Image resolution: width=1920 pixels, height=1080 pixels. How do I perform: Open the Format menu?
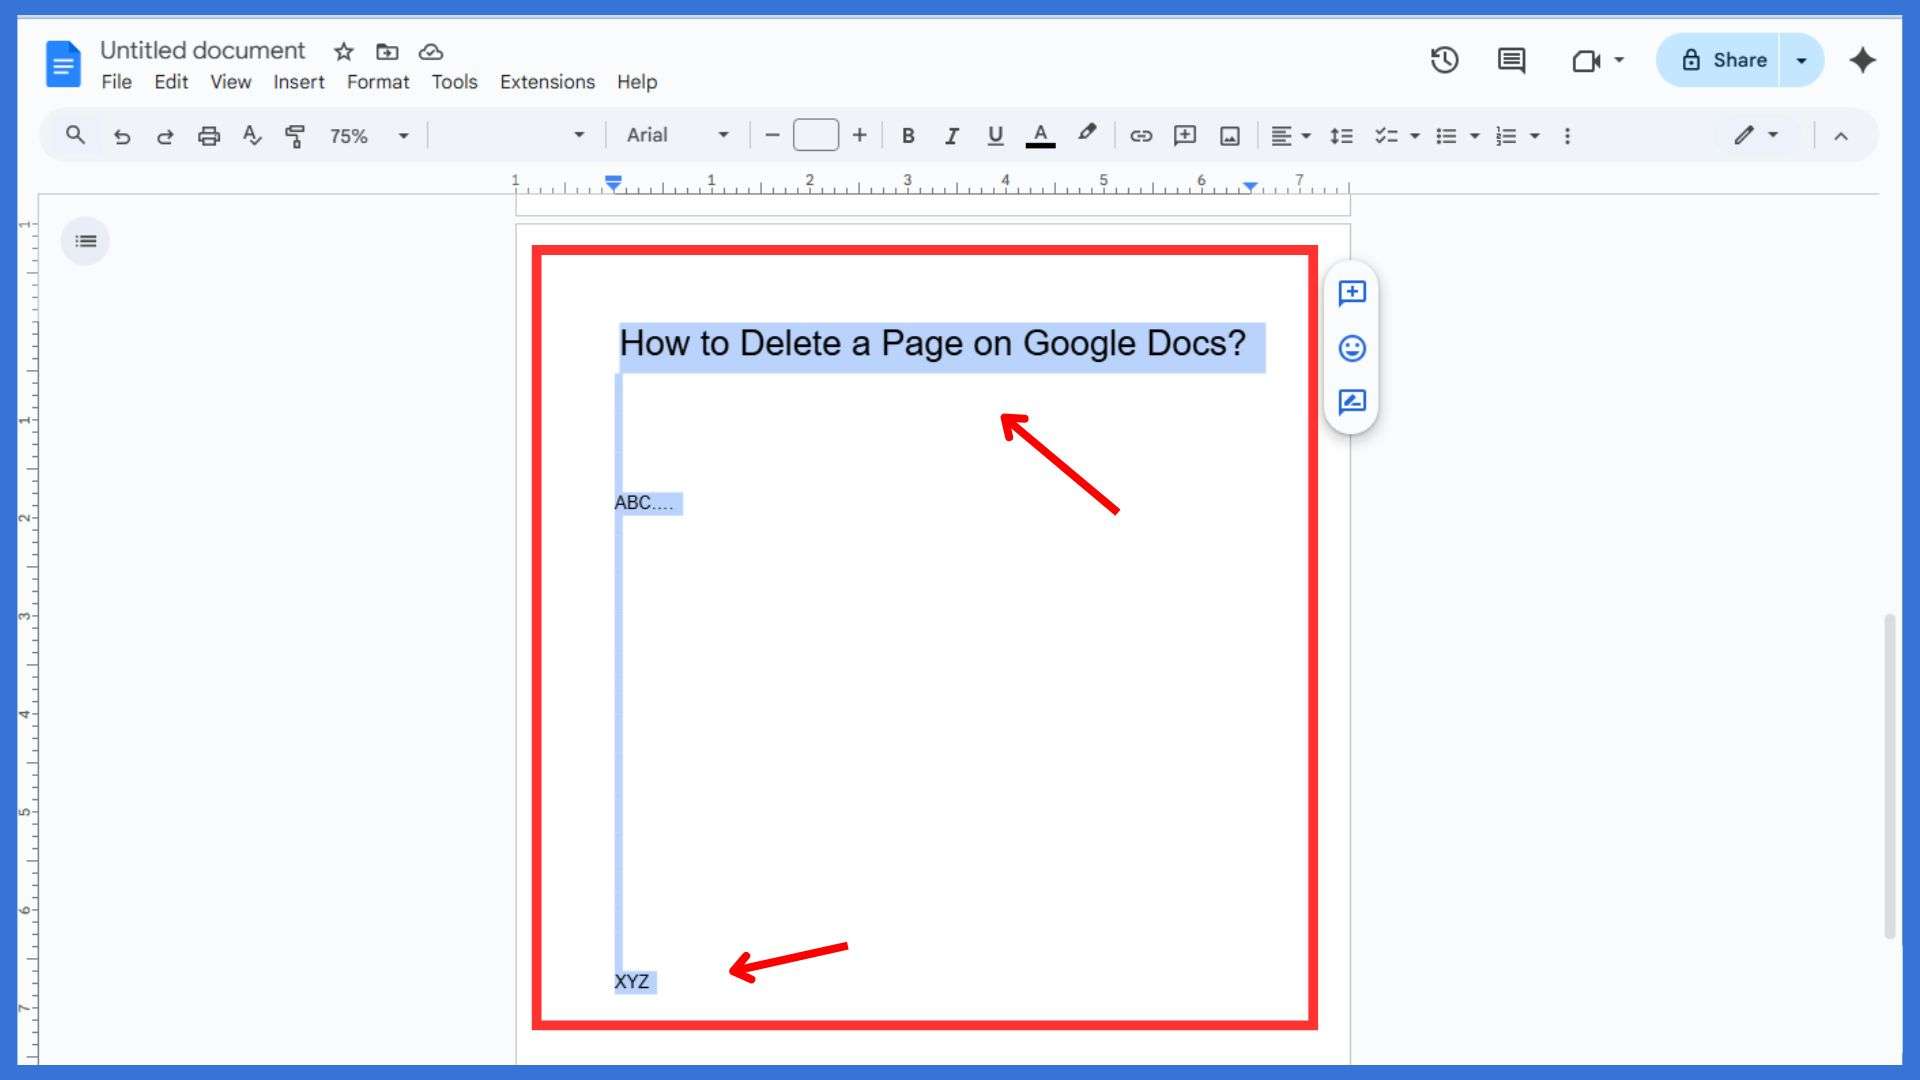tap(378, 82)
